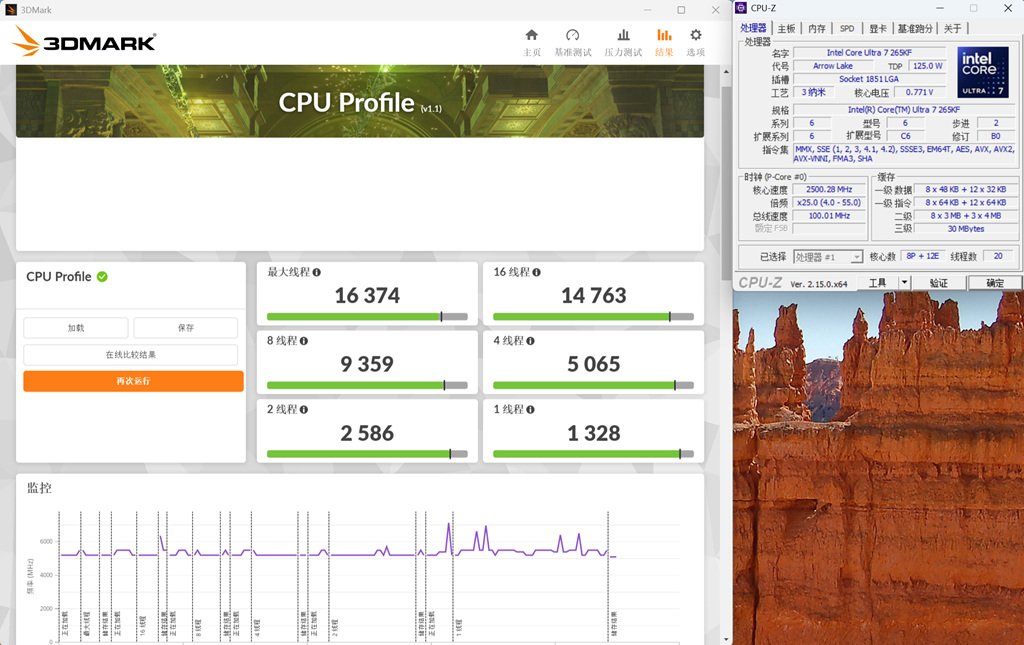The height and width of the screenshot is (645, 1024).
Task: Click the info icon beside 2 线程
Action: tap(304, 409)
